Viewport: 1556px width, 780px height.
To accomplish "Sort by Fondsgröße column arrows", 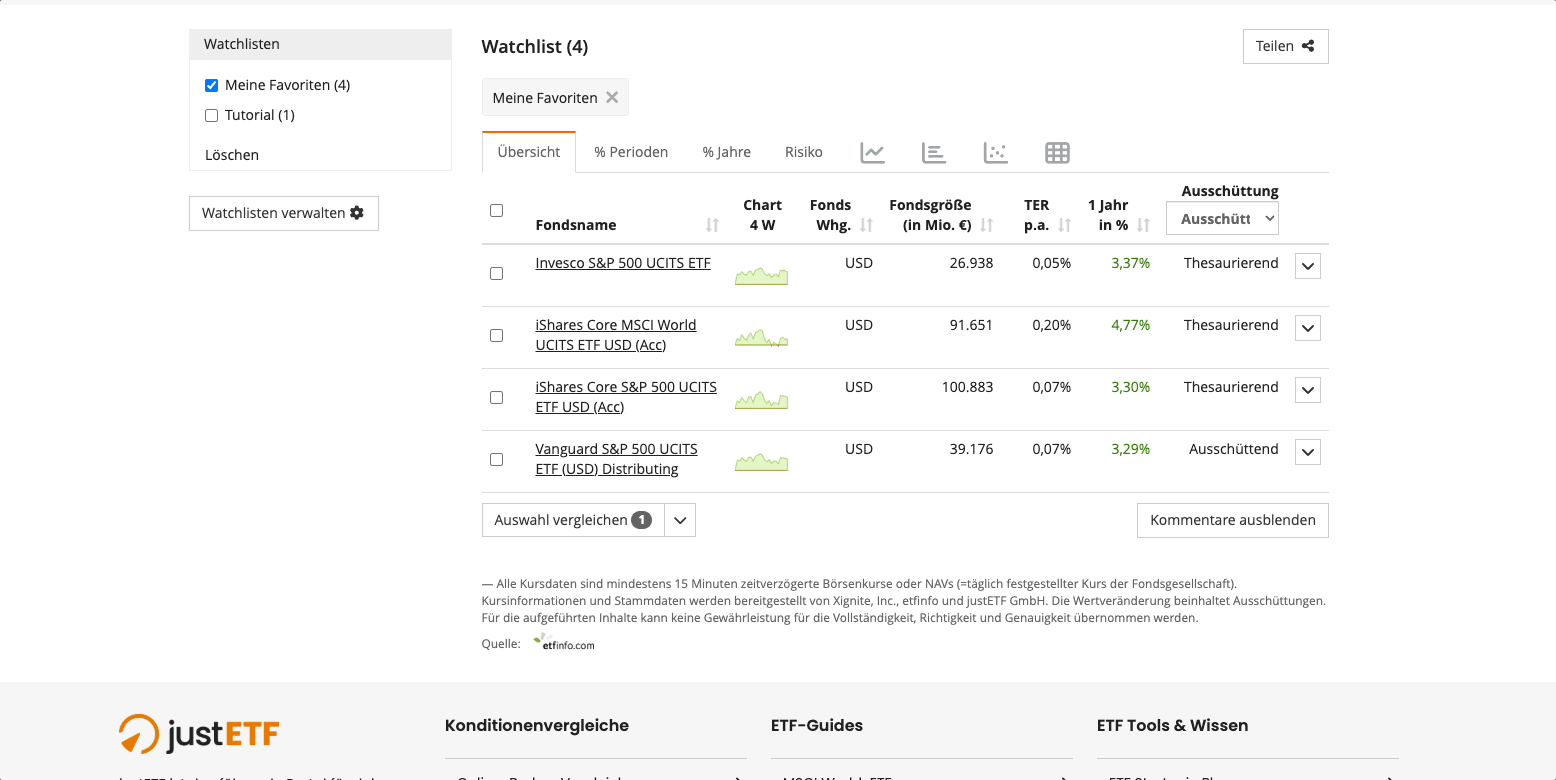I will [987, 225].
